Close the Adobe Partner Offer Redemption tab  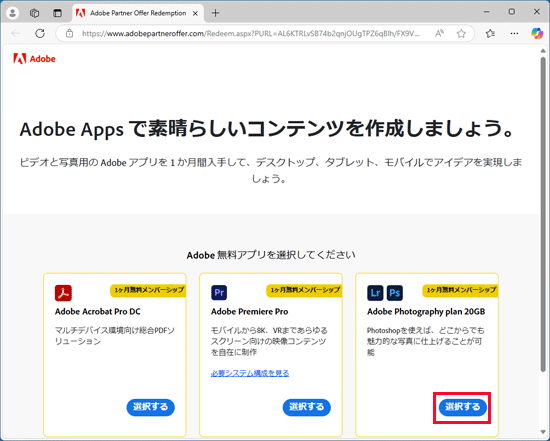click(195, 13)
